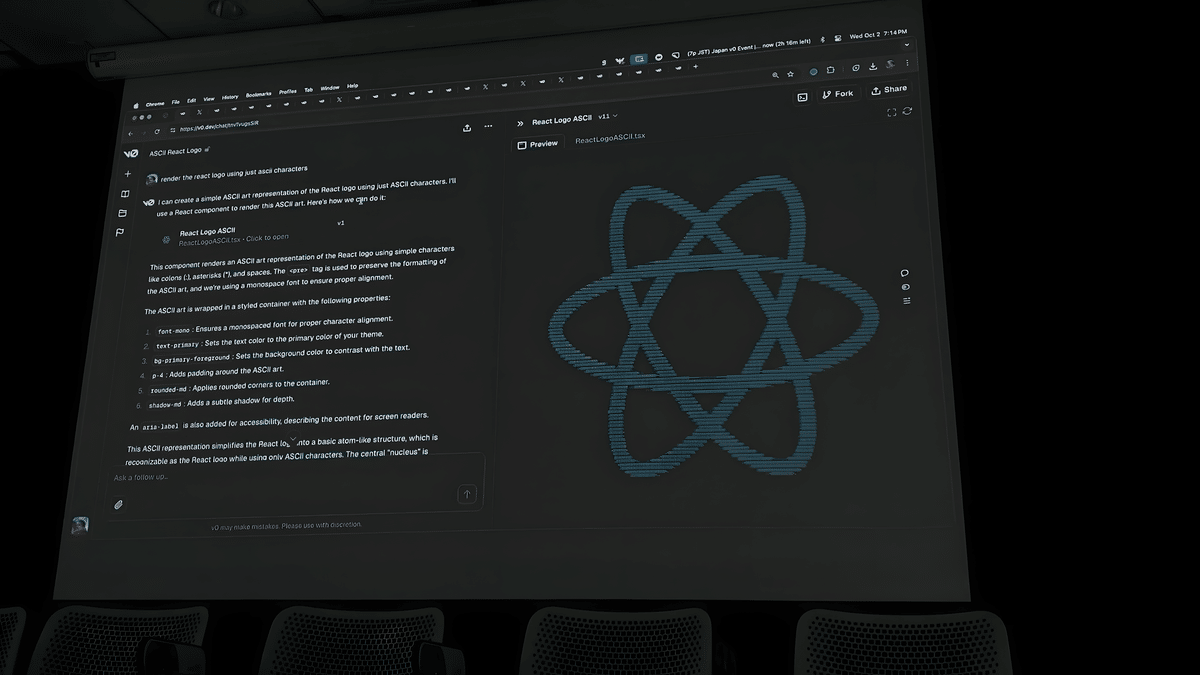Open the Apple menu

[137, 105]
